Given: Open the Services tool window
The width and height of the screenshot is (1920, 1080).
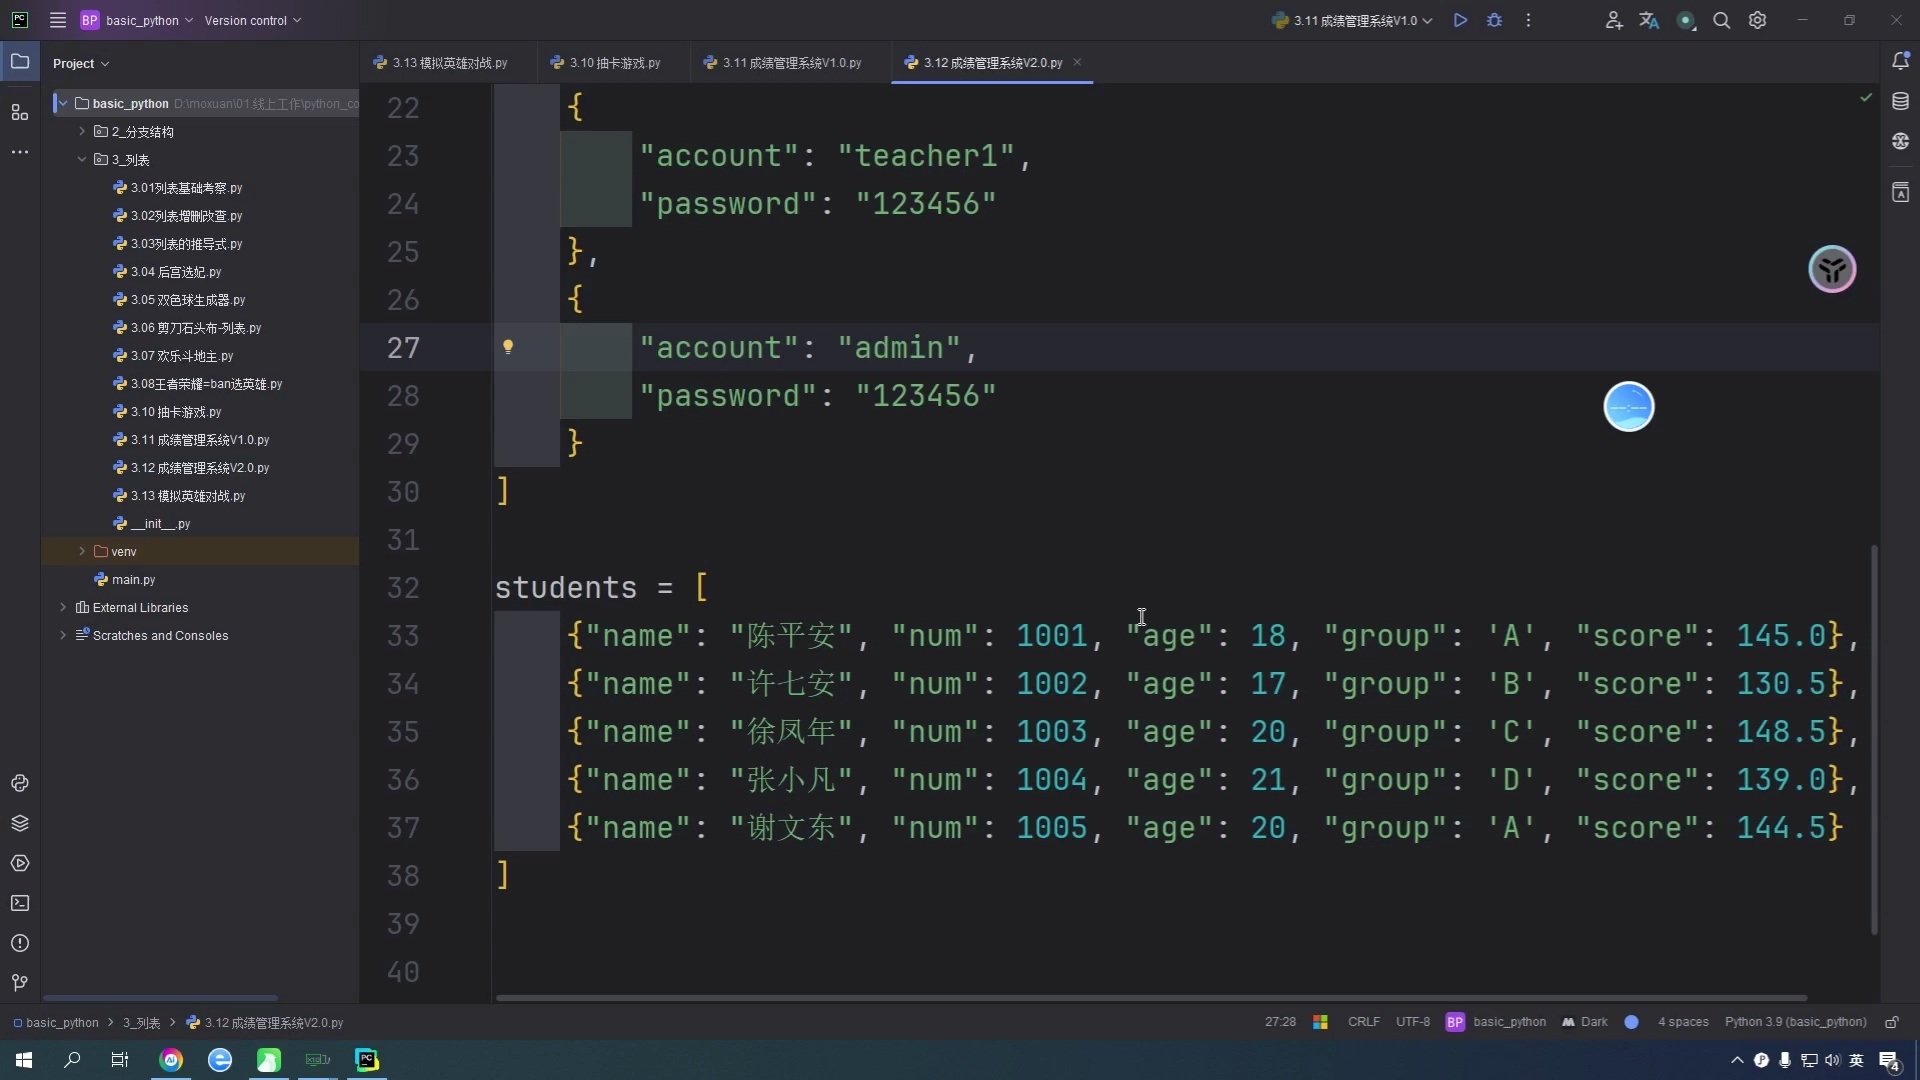Looking at the screenshot, I should coord(20,864).
